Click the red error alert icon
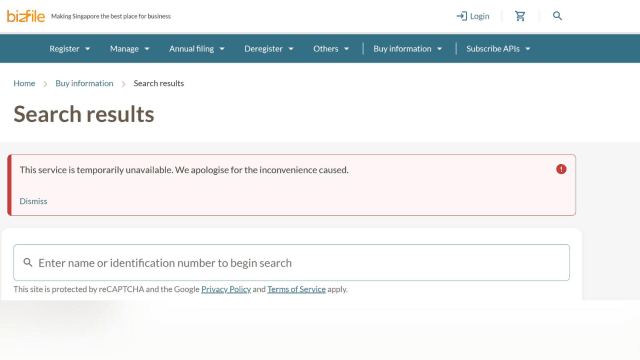This screenshot has height=360, width=640. click(x=561, y=169)
